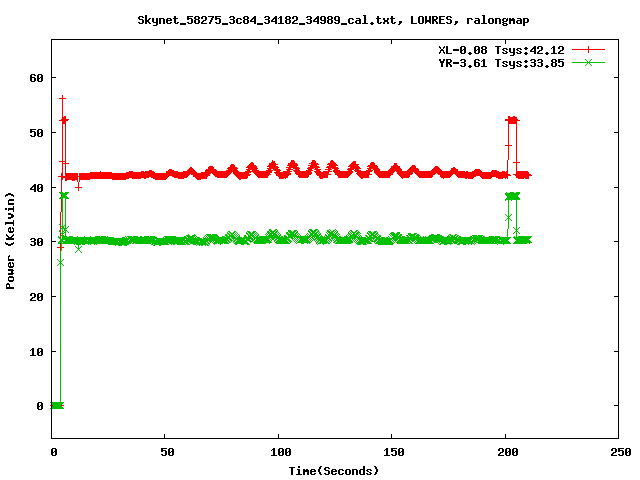The width and height of the screenshot is (640, 480).
Task: Click the green zero-power points at the plot origin
Action: click(56, 405)
